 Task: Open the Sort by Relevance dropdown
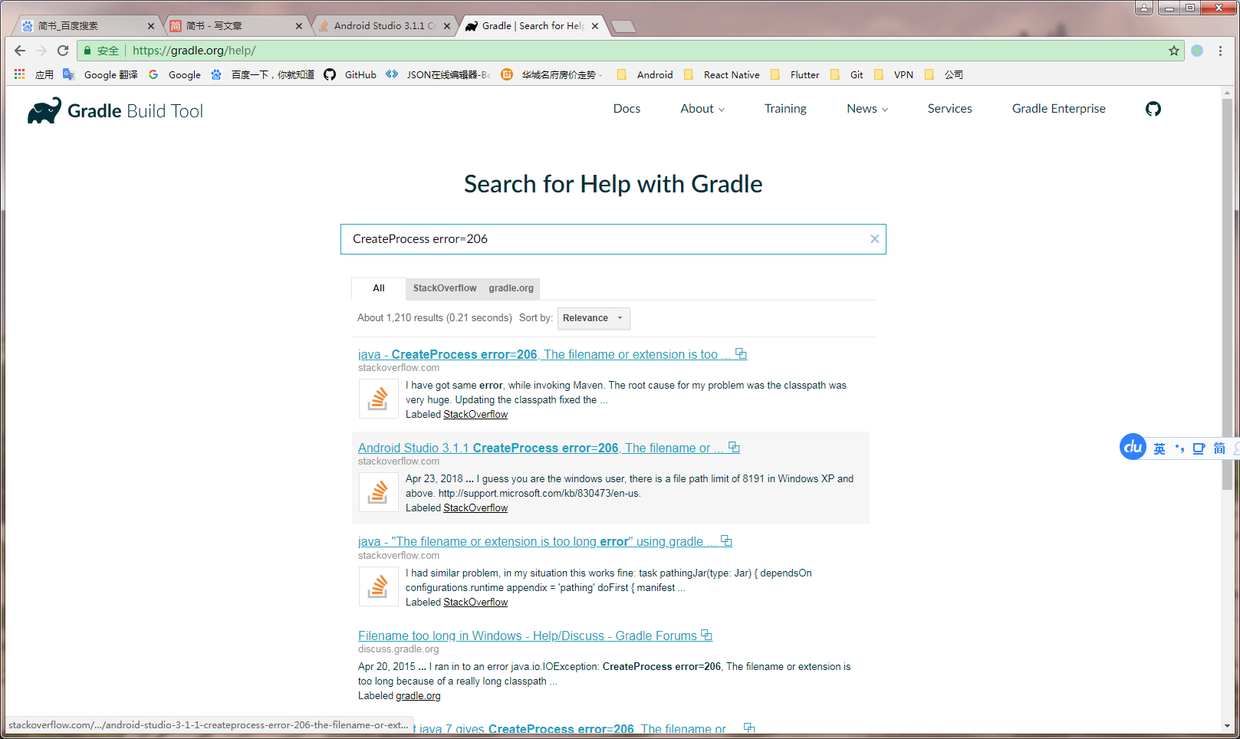click(x=594, y=318)
